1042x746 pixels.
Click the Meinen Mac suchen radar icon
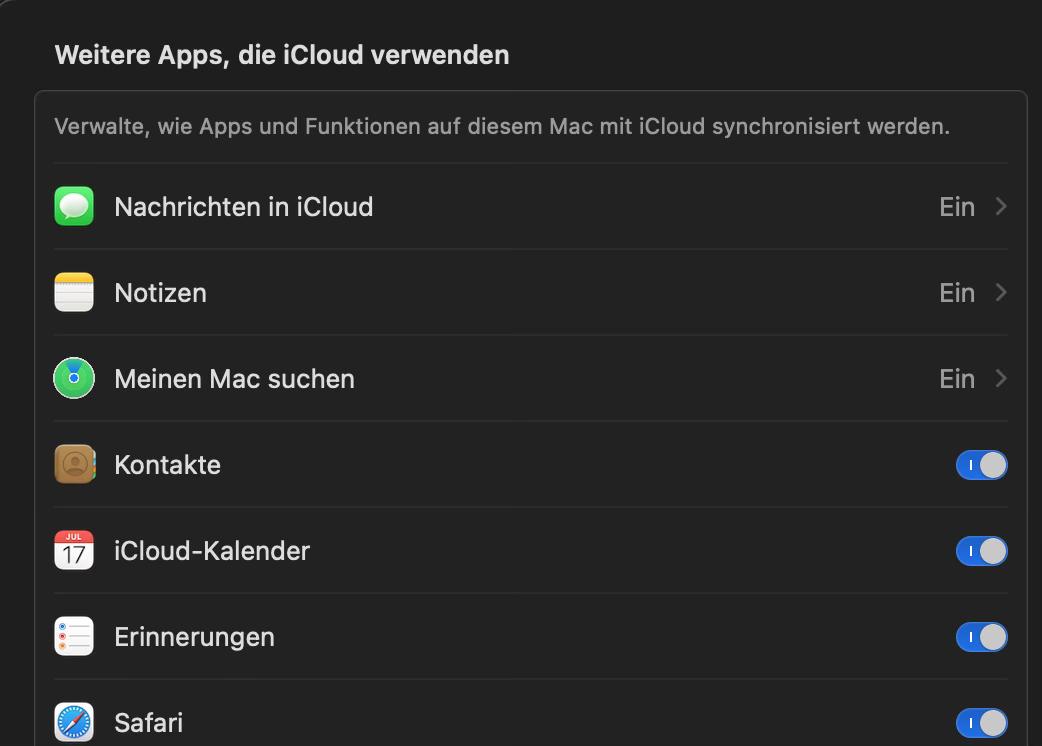coord(74,379)
